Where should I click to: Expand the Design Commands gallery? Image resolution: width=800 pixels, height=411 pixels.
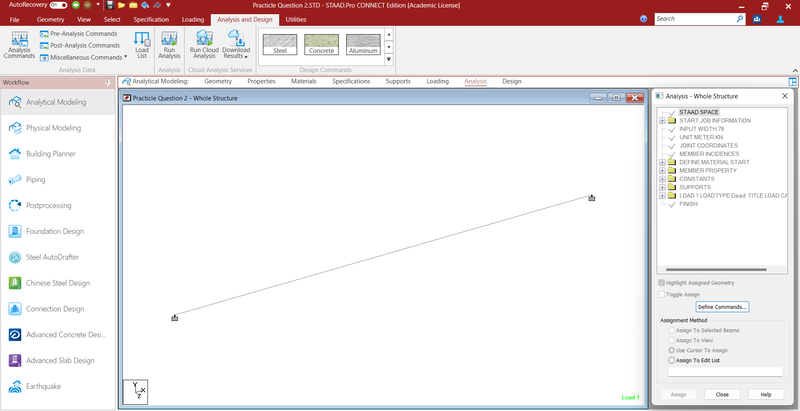(x=389, y=60)
